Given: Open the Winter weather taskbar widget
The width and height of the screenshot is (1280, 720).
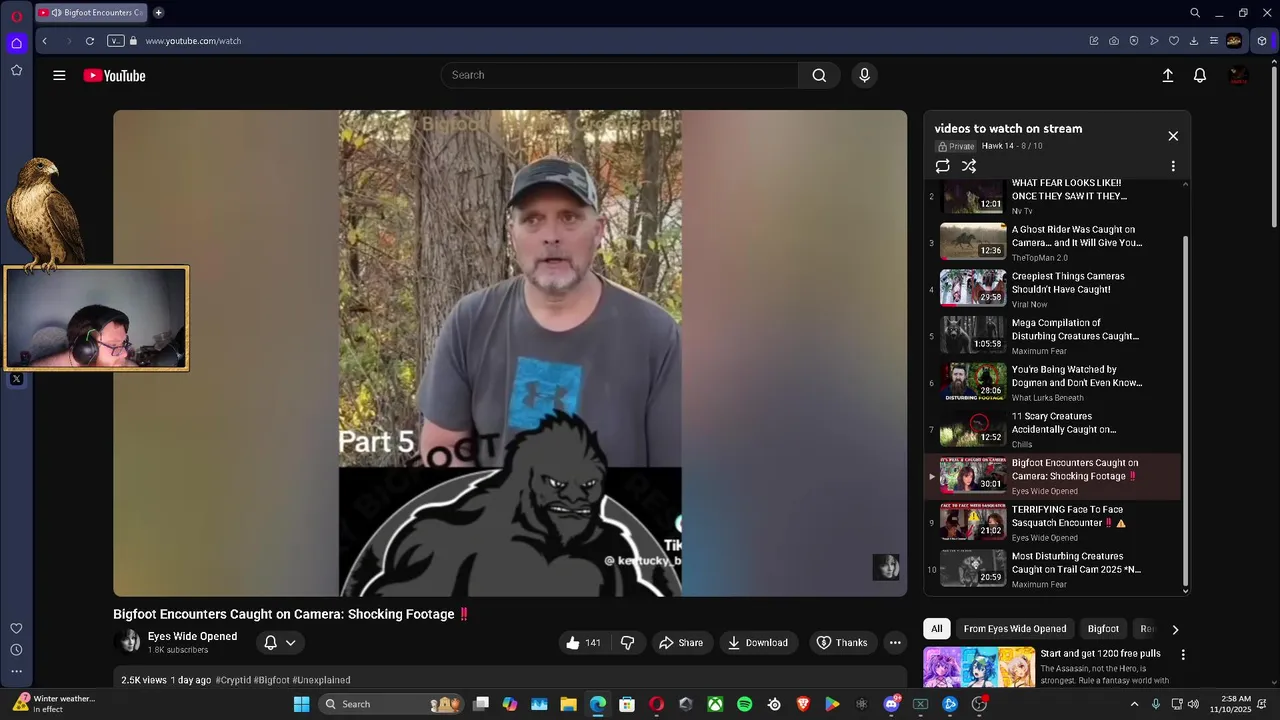Looking at the screenshot, I should pyautogui.click(x=55, y=704).
